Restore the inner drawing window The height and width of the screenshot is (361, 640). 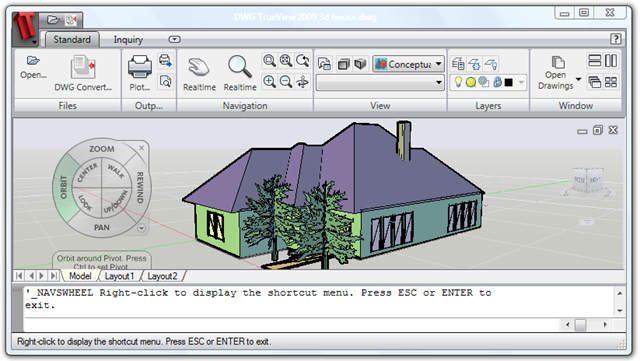(598, 130)
